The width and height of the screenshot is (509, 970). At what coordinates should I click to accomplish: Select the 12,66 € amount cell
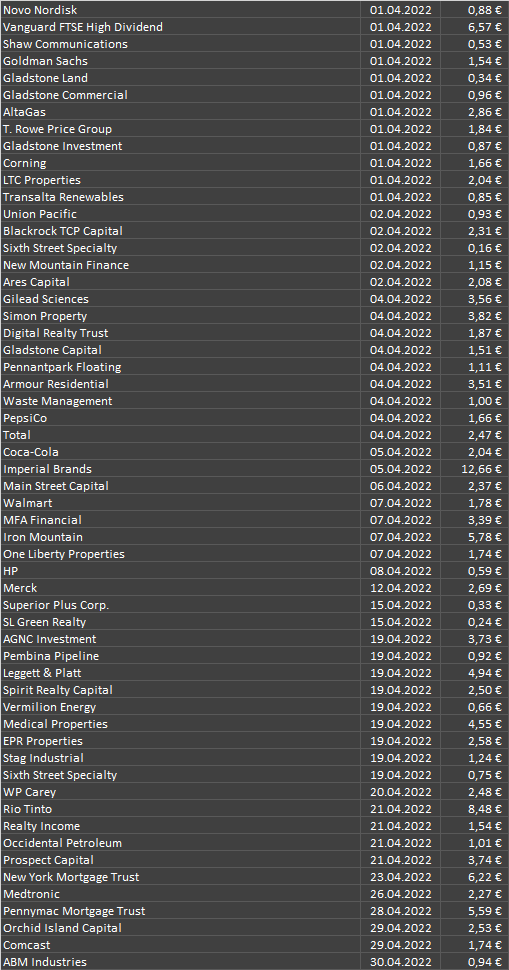tap(475, 470)
